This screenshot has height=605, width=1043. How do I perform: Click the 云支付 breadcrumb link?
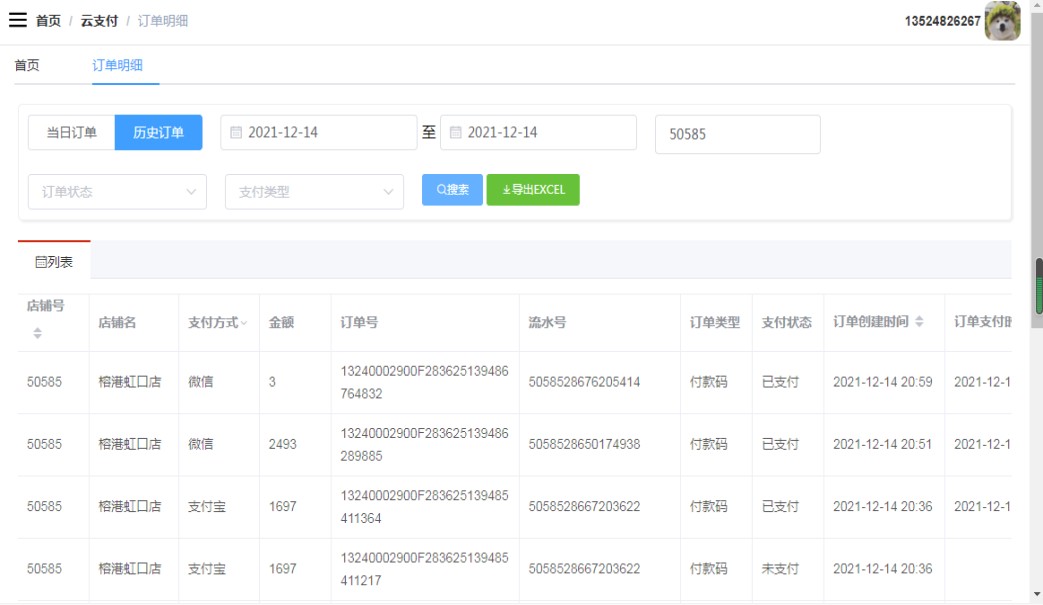pyautogui.click(x=99, y=21)
